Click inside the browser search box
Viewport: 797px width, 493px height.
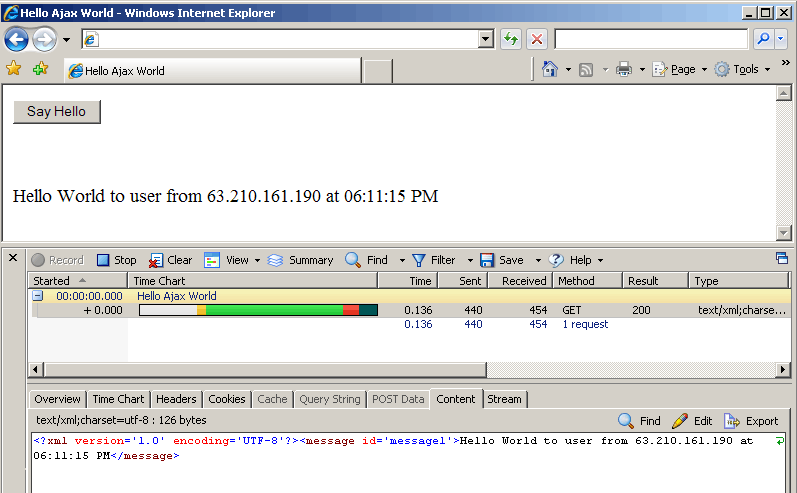point(650,39)
